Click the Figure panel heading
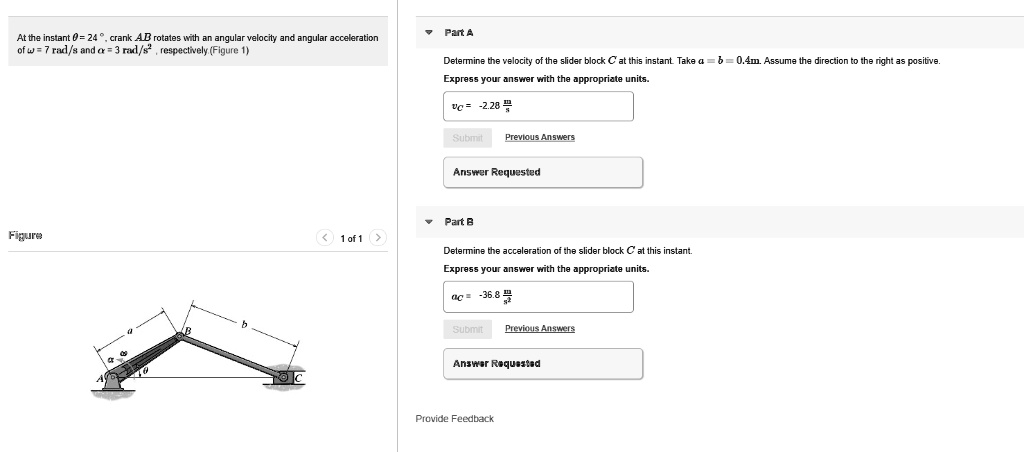Viewport: 1024px width, 452px height. 25,236
